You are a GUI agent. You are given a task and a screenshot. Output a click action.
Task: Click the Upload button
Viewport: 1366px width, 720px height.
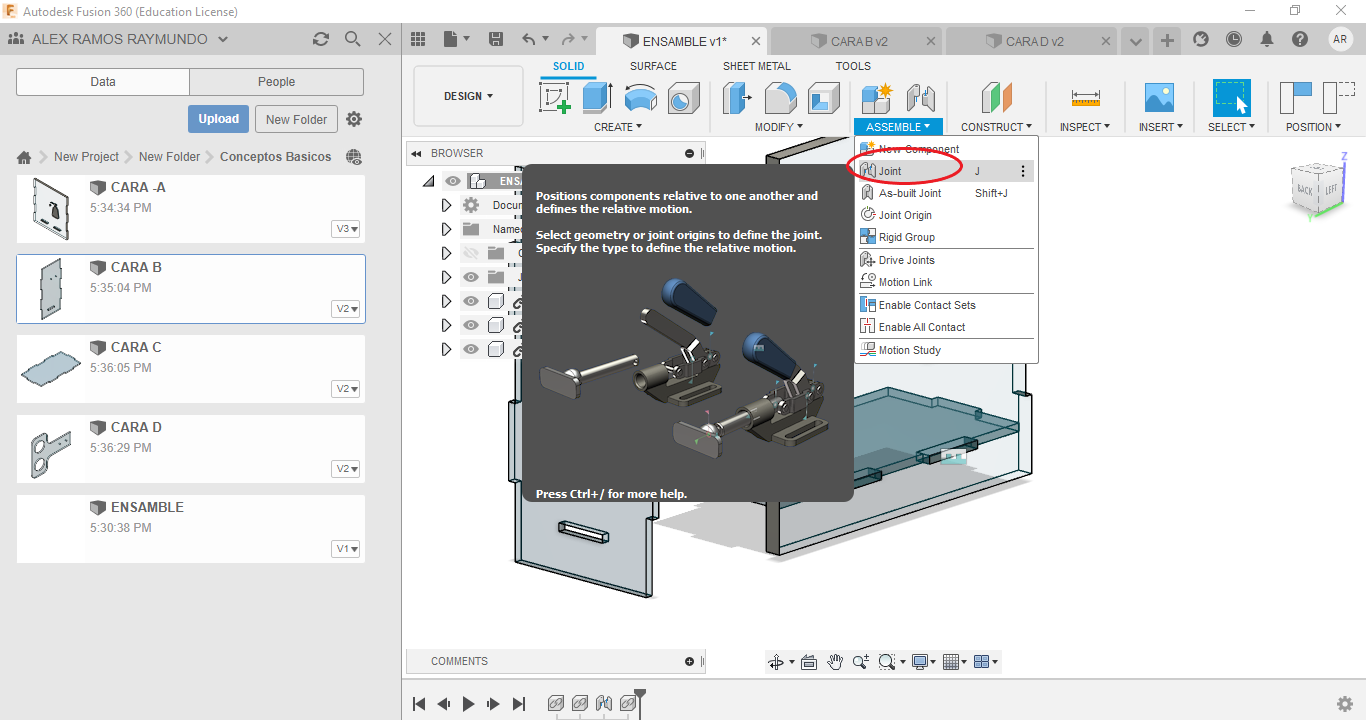tap(218, 119)
